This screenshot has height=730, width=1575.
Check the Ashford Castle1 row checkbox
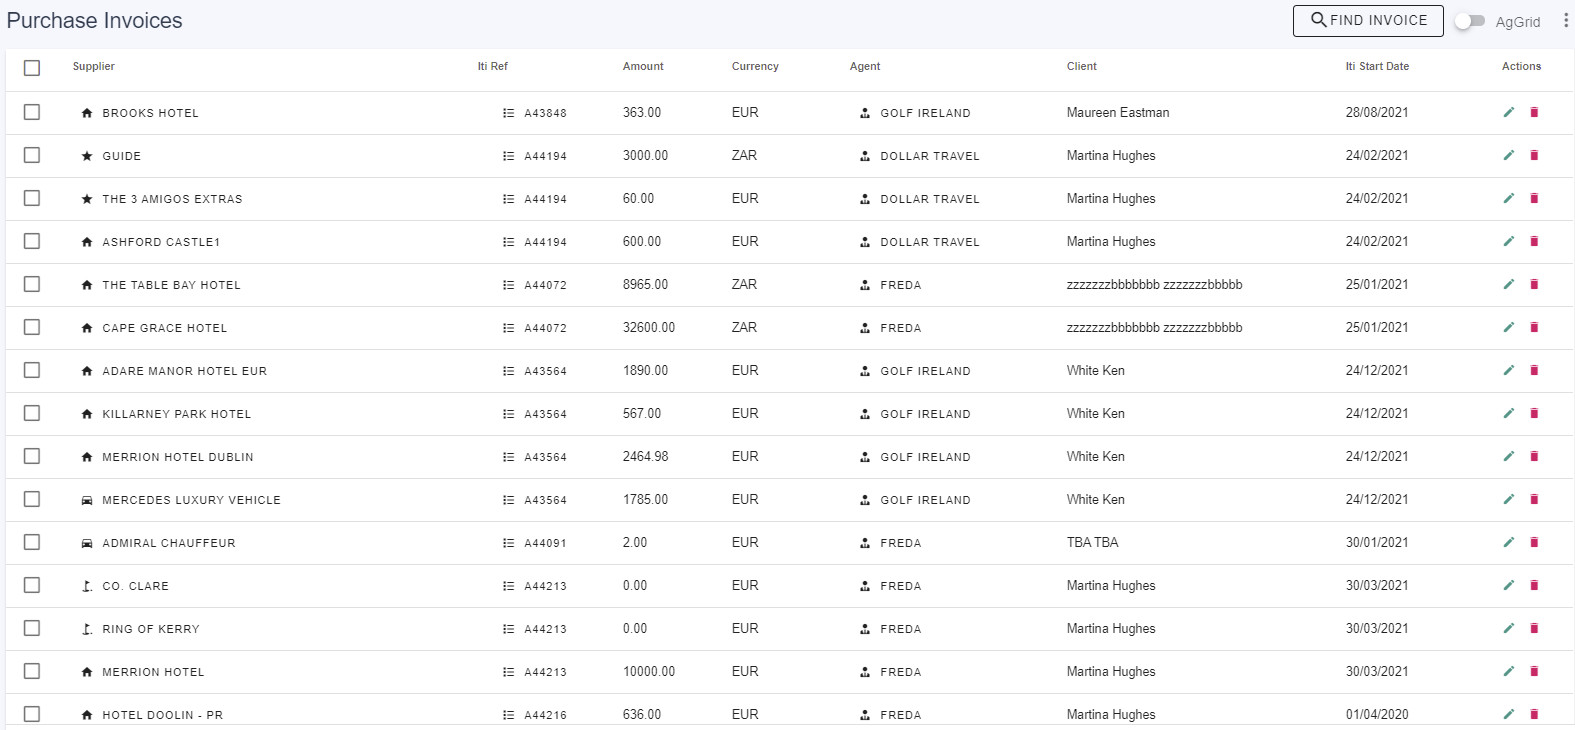32,241
